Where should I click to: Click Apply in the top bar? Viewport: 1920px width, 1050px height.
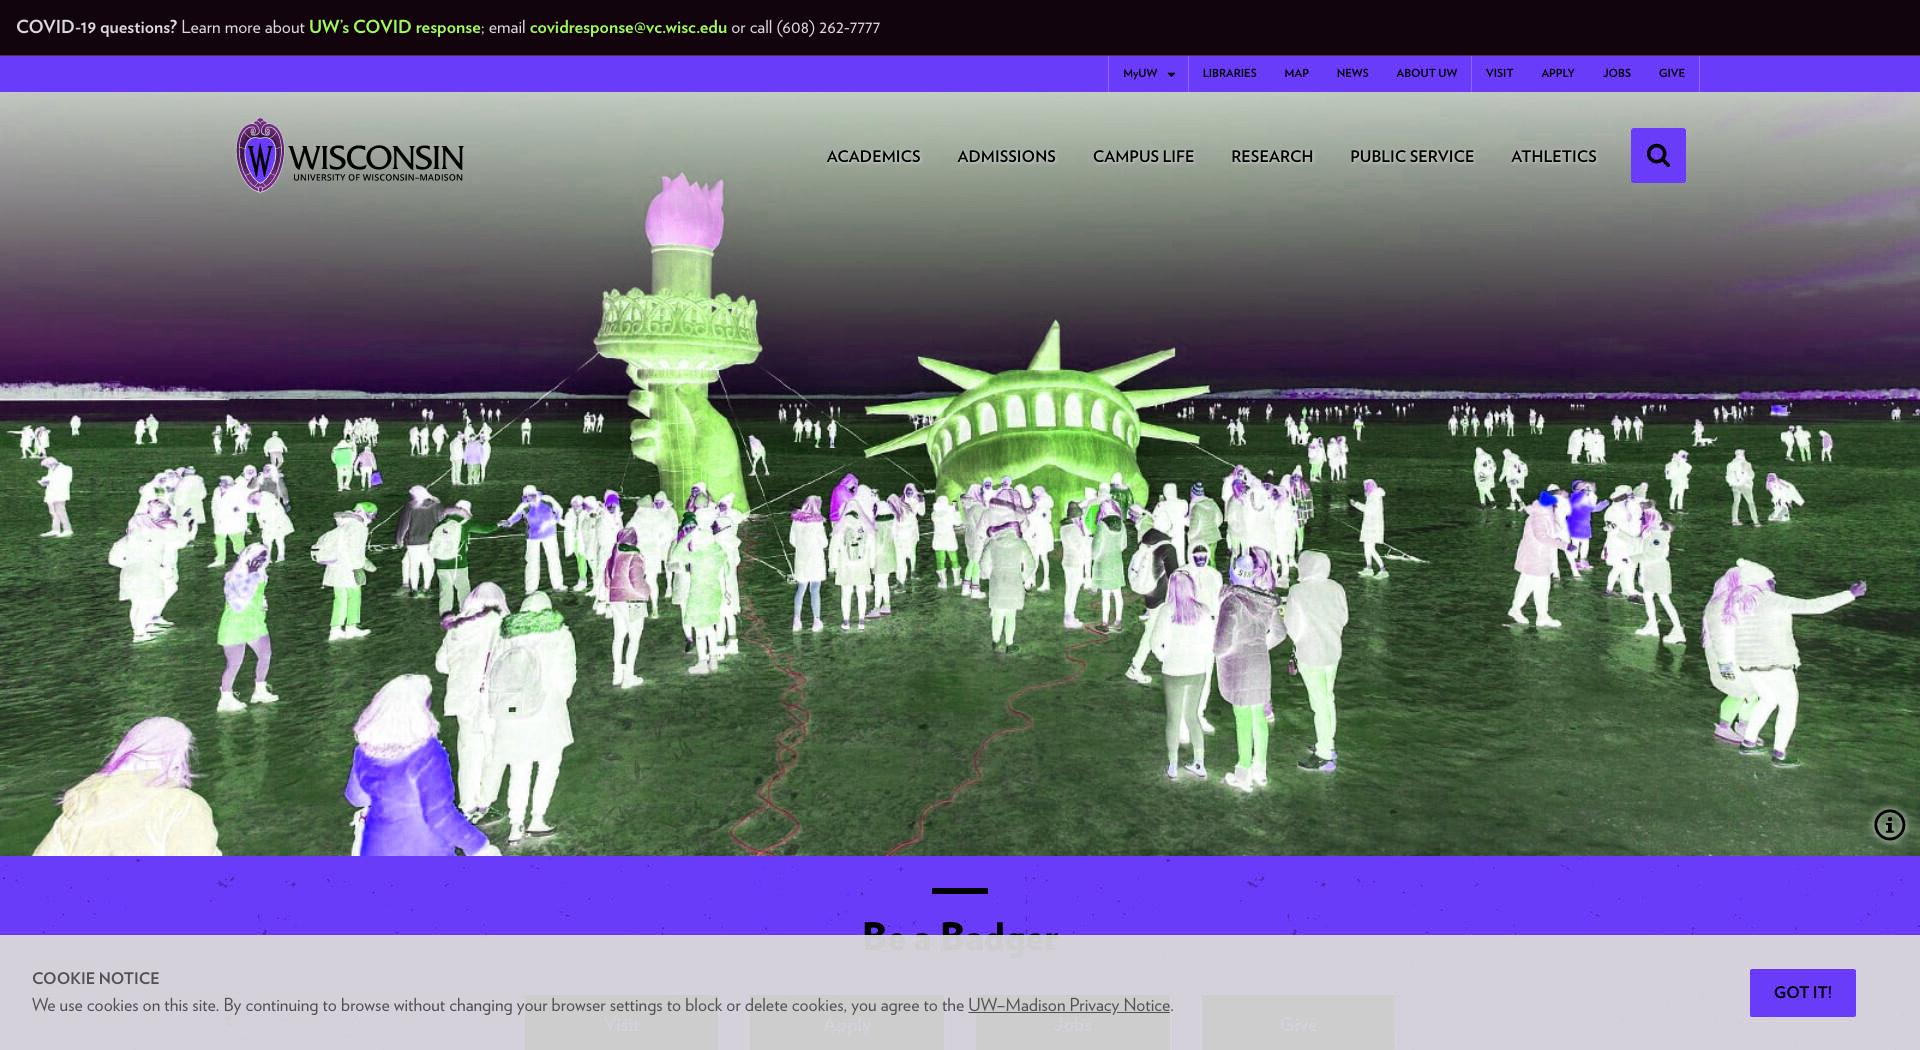[1557, 73]
